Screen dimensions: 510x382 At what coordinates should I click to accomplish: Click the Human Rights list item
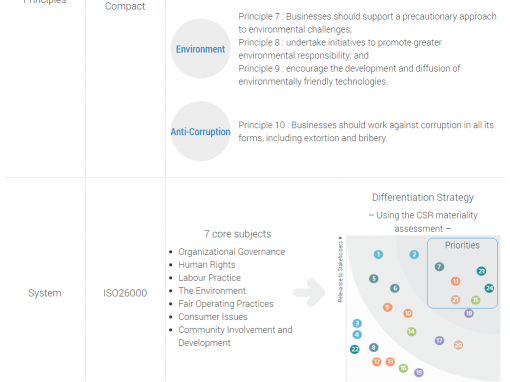207,265
